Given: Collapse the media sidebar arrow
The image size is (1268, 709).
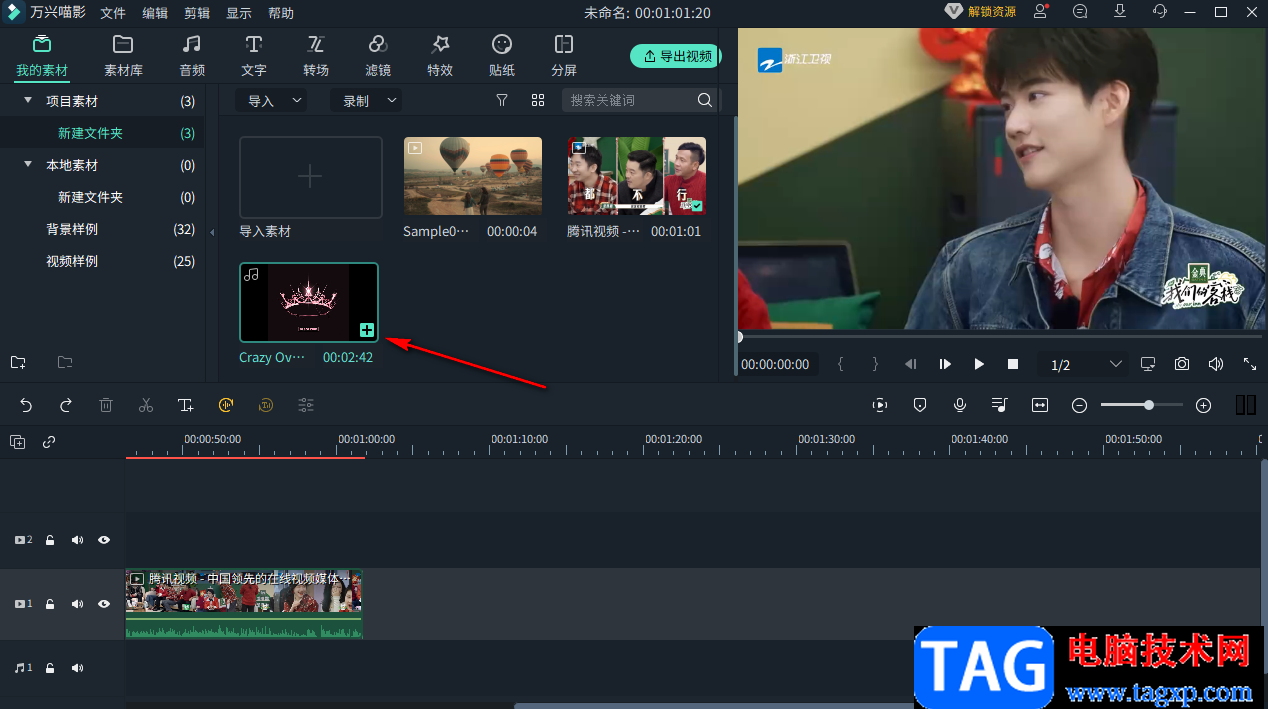Looking at the screenshot, I should 211,232.
